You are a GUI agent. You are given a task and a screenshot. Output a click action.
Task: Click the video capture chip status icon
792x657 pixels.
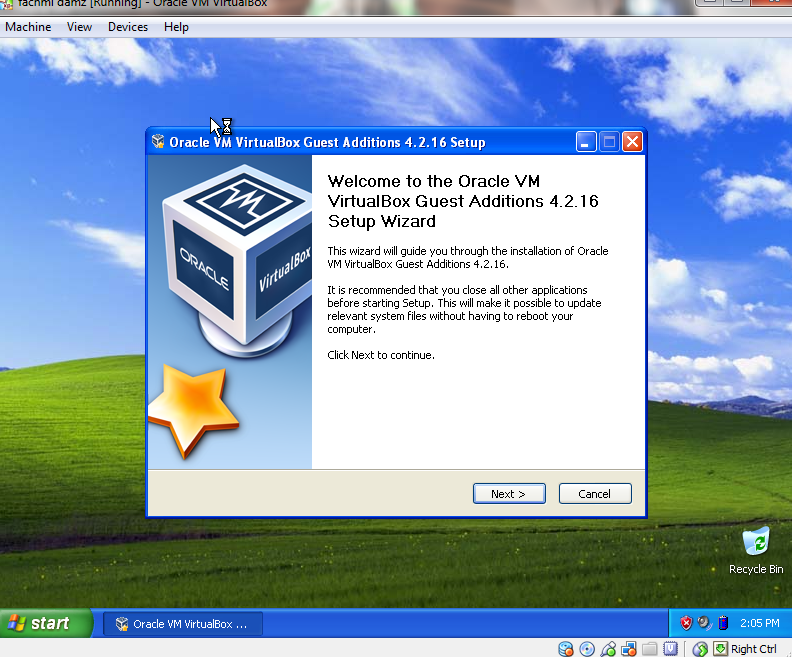pyautogui.click(x=670, y=649)
